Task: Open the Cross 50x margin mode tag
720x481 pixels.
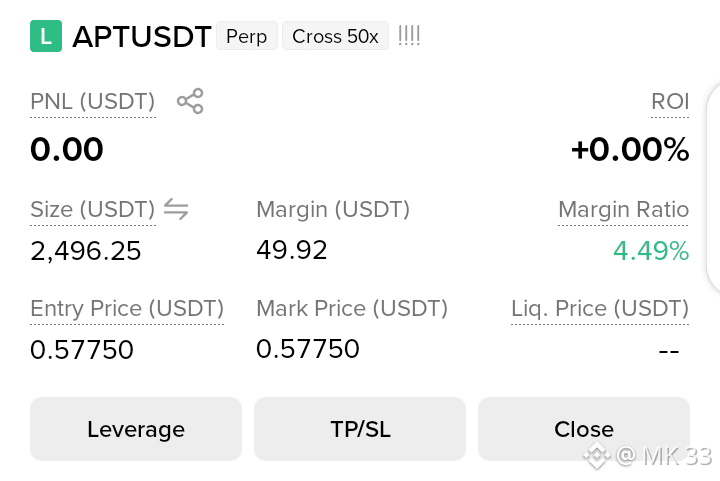Action: click(335, 36)
